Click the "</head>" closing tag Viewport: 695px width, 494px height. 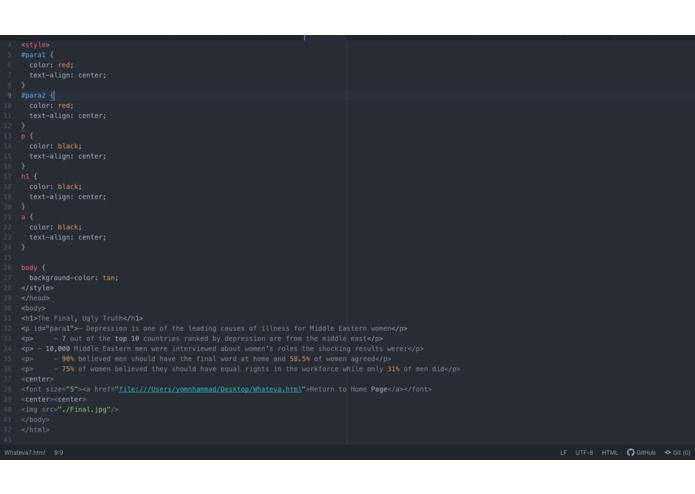click(35, 298)
